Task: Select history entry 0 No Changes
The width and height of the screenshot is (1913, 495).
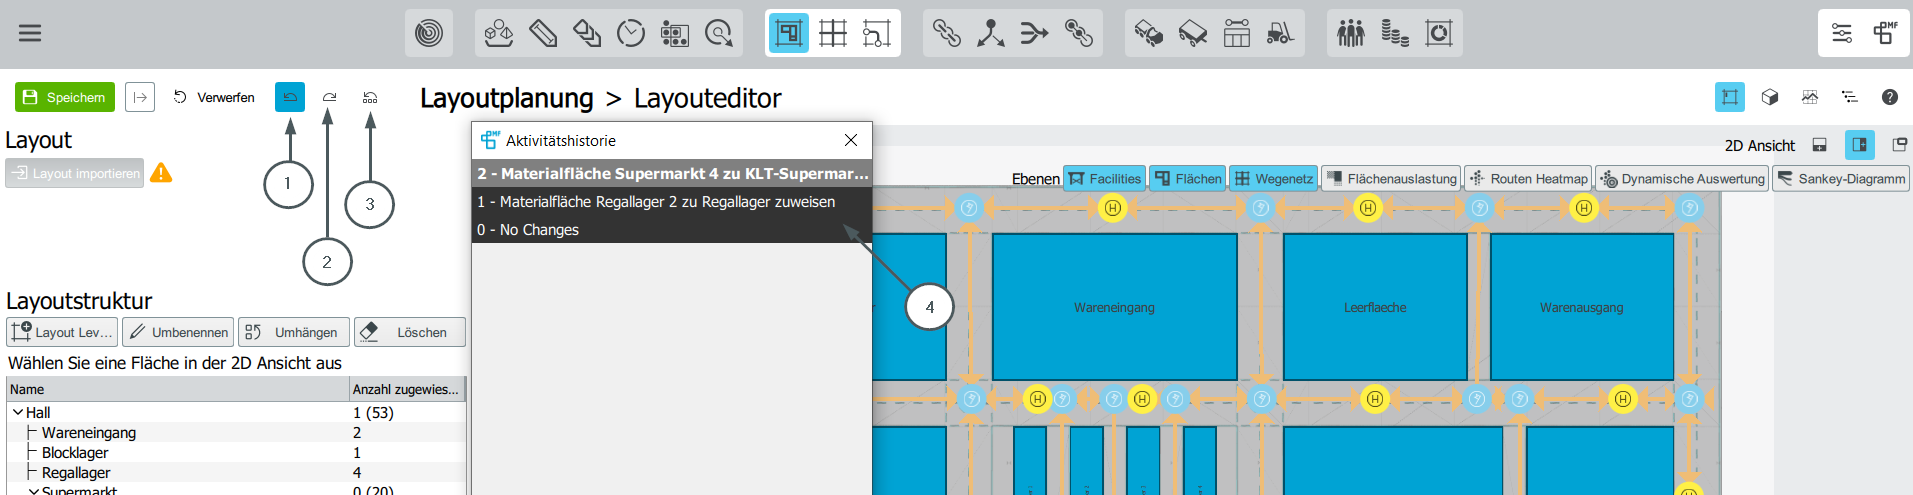Action: click(672, 229)
